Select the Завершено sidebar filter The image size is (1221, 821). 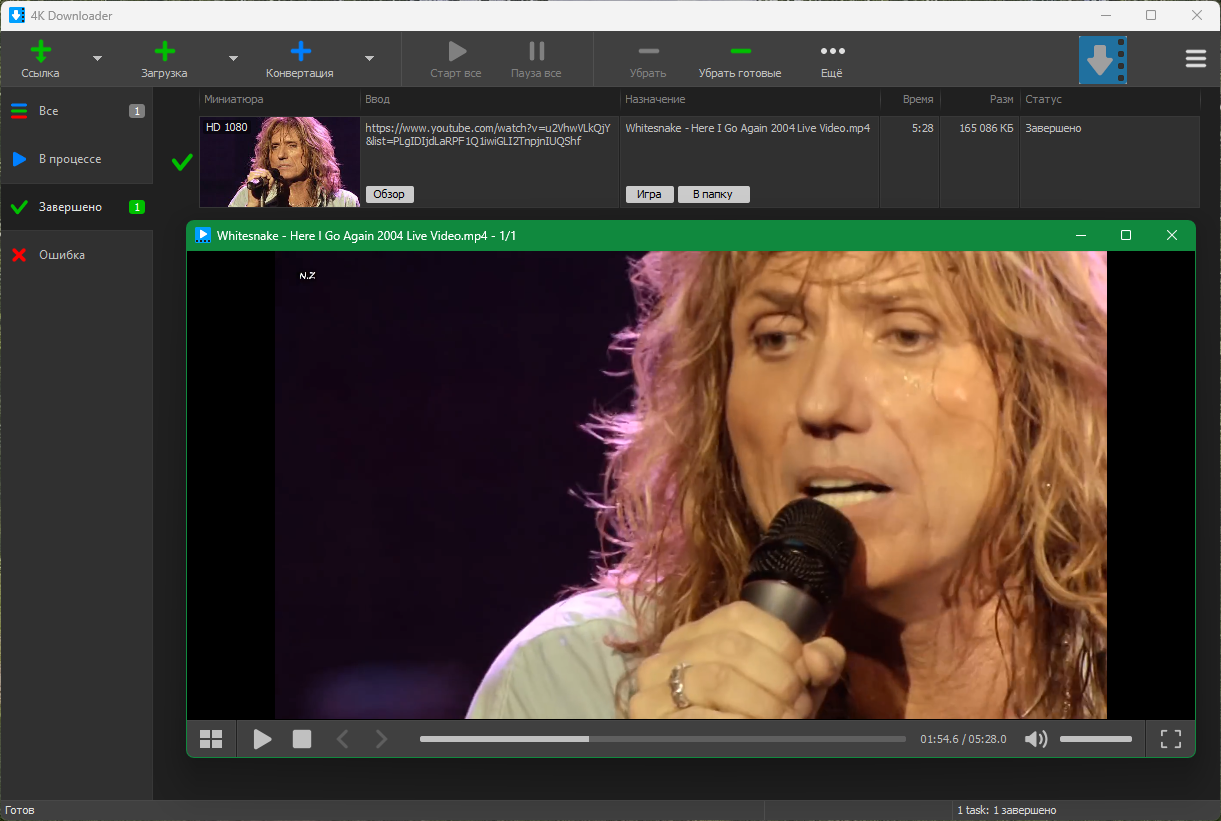point(77,207)
